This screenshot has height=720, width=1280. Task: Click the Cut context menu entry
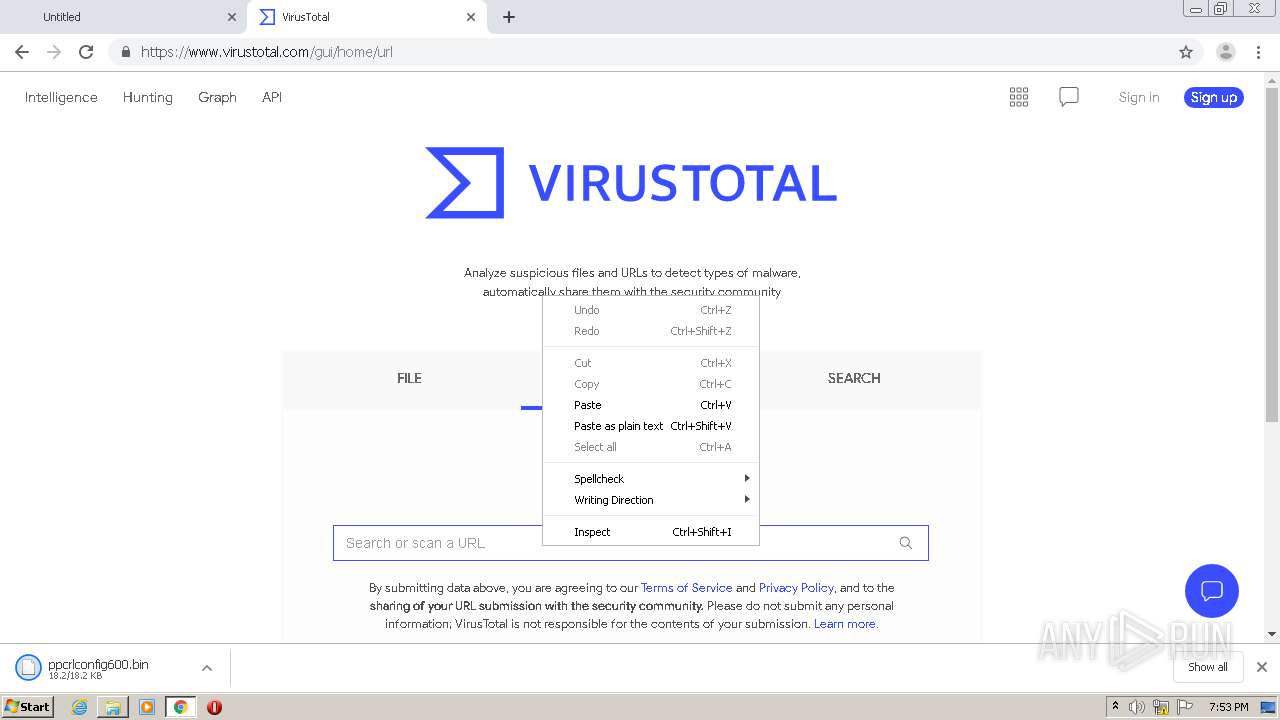point(651,363)
